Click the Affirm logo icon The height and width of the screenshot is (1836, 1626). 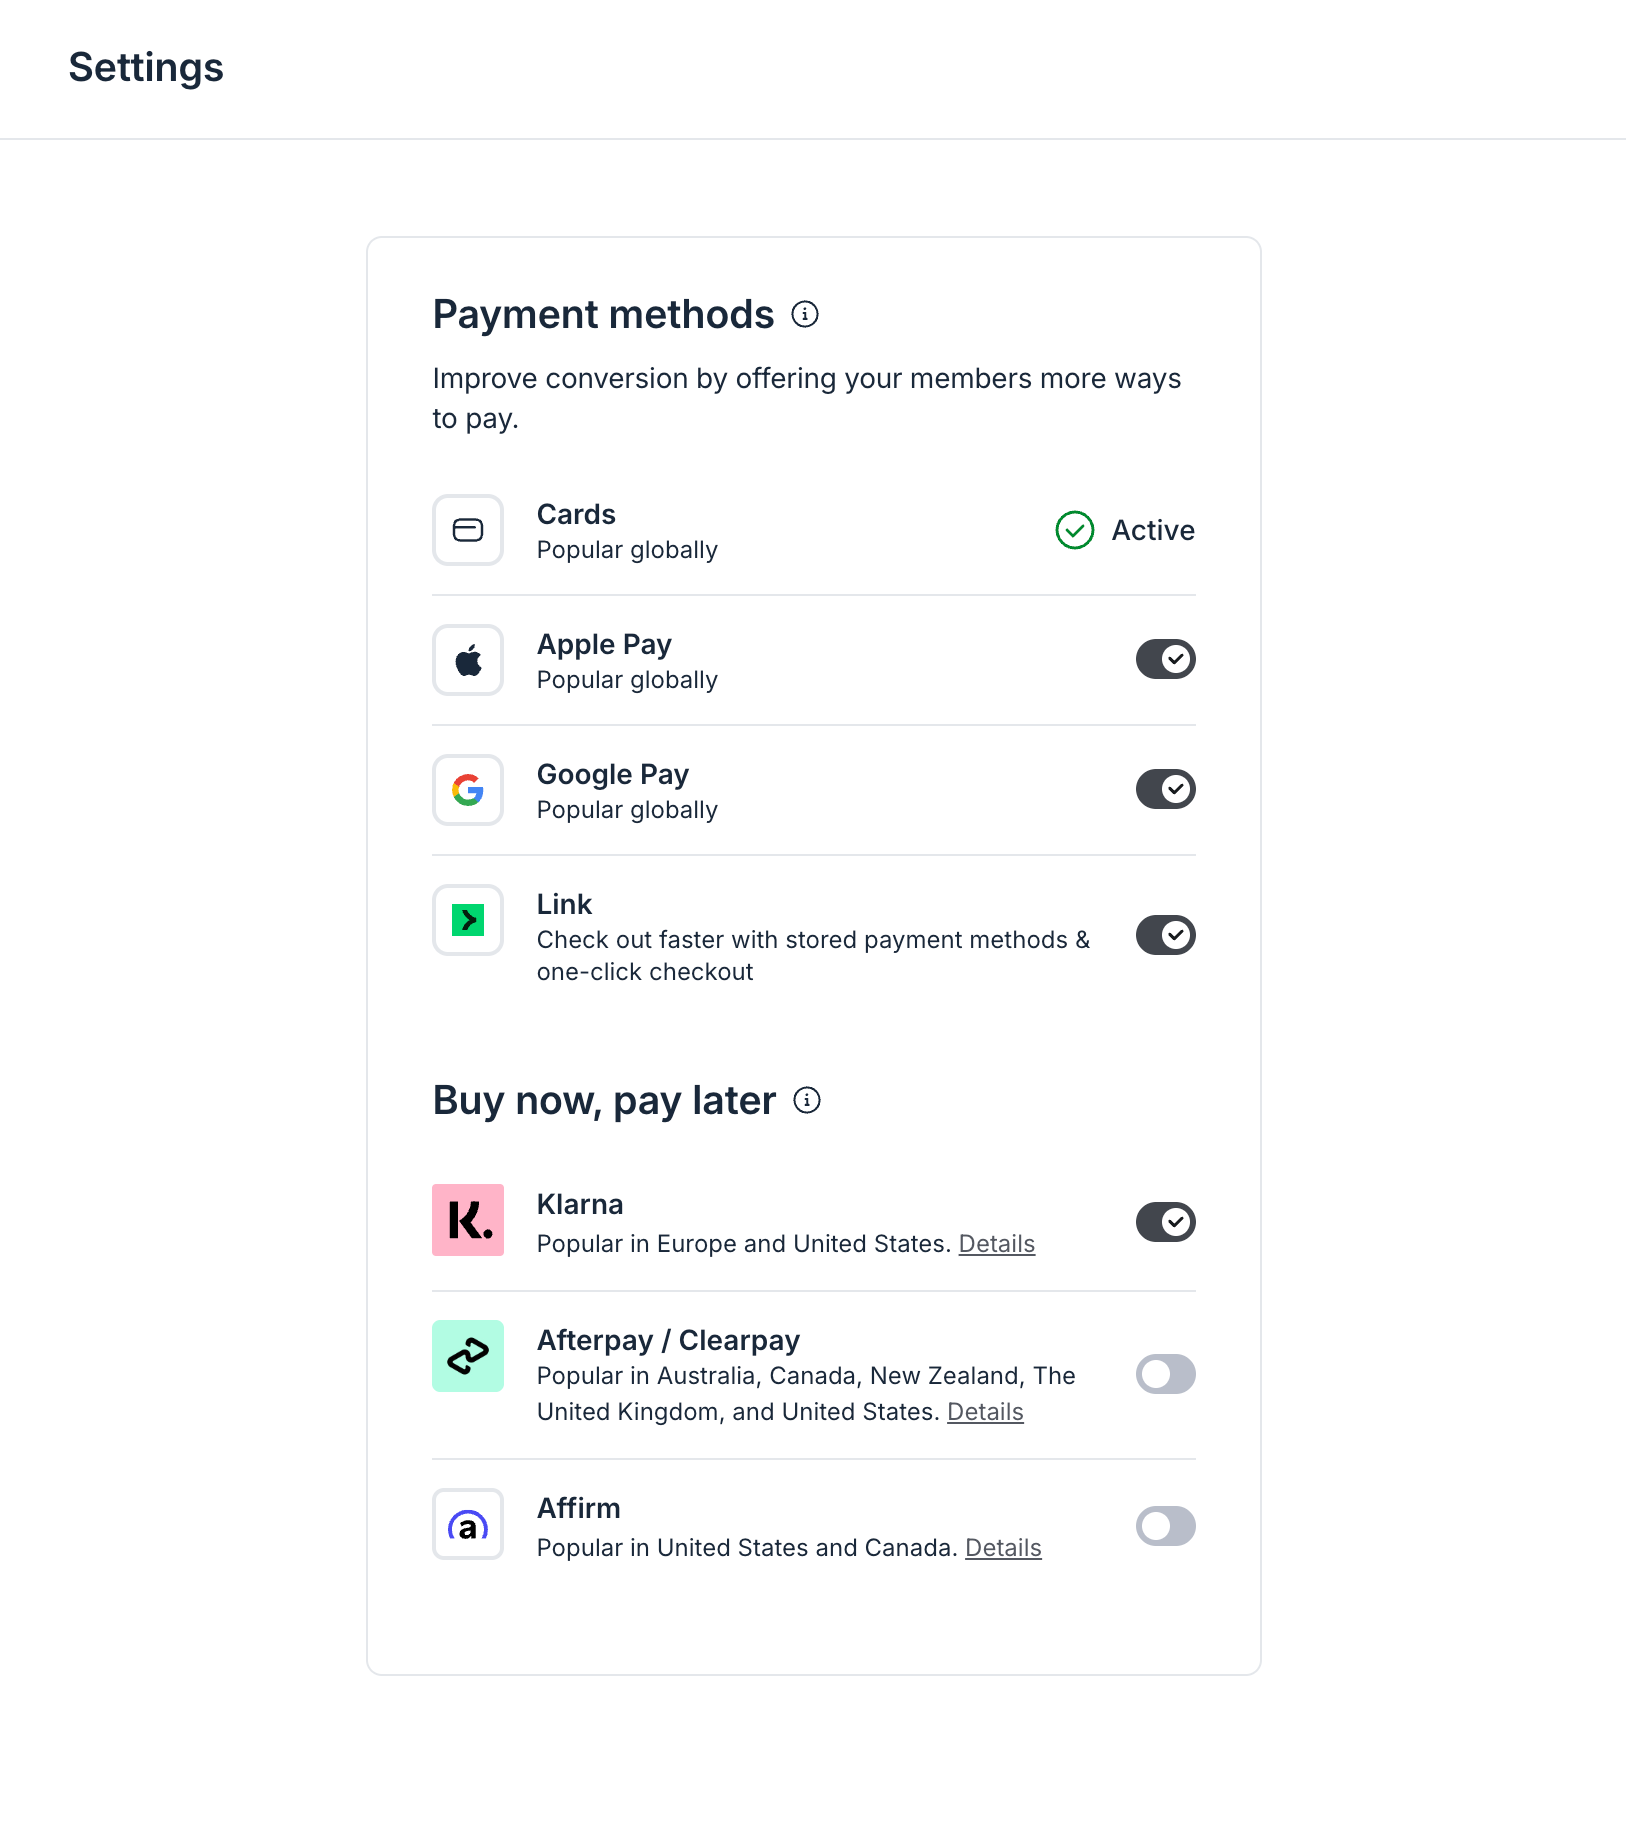[467, 1524]
